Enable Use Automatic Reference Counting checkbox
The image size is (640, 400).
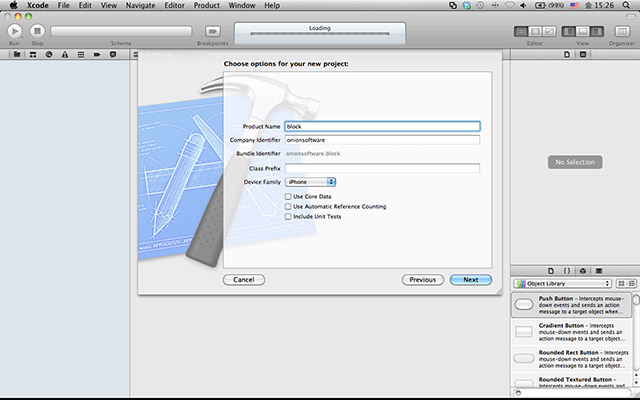288,207
